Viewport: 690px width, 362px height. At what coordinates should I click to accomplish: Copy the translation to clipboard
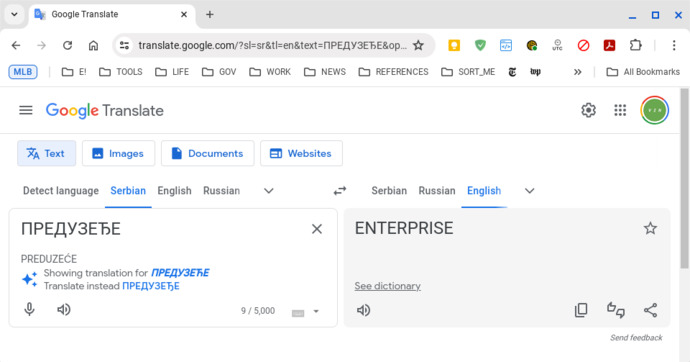(x=581, y=310)
